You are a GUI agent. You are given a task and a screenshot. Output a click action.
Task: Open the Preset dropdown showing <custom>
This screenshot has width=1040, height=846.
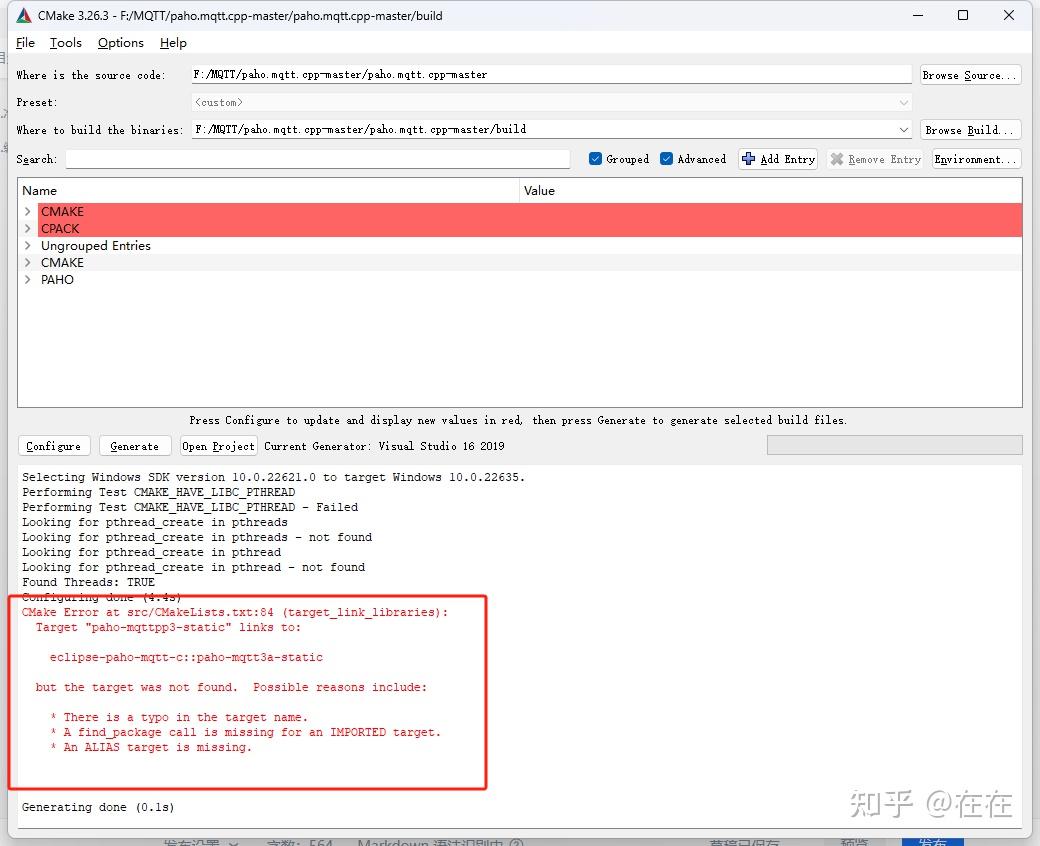551,102
